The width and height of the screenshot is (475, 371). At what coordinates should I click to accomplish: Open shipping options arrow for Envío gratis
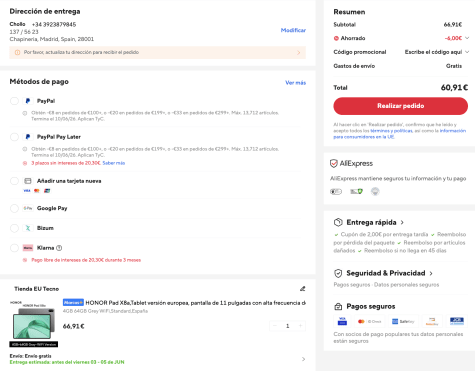coord(303,359)
